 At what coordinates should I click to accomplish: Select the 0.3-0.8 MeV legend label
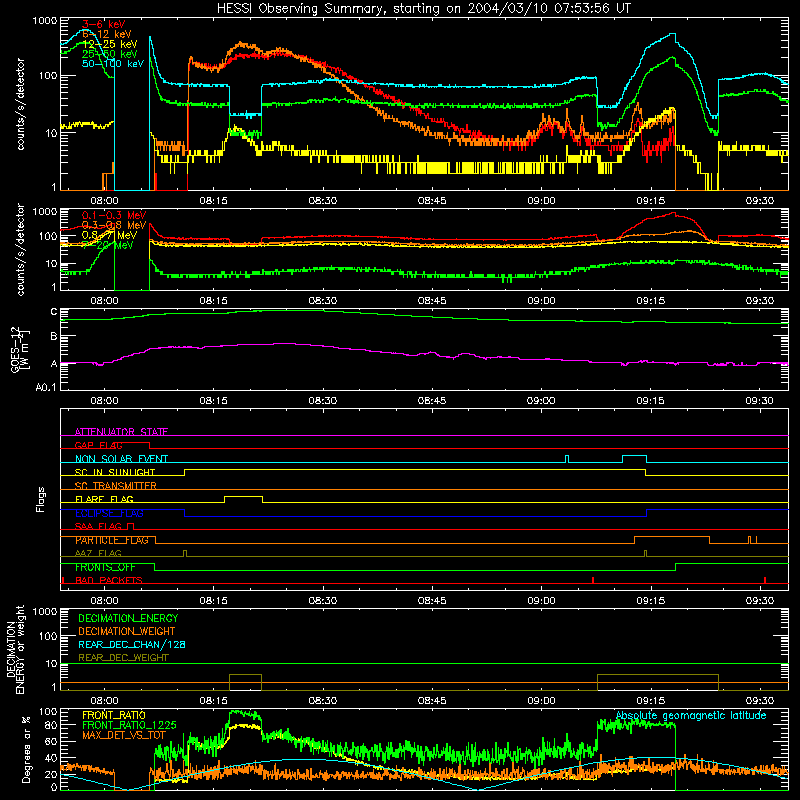114,225
